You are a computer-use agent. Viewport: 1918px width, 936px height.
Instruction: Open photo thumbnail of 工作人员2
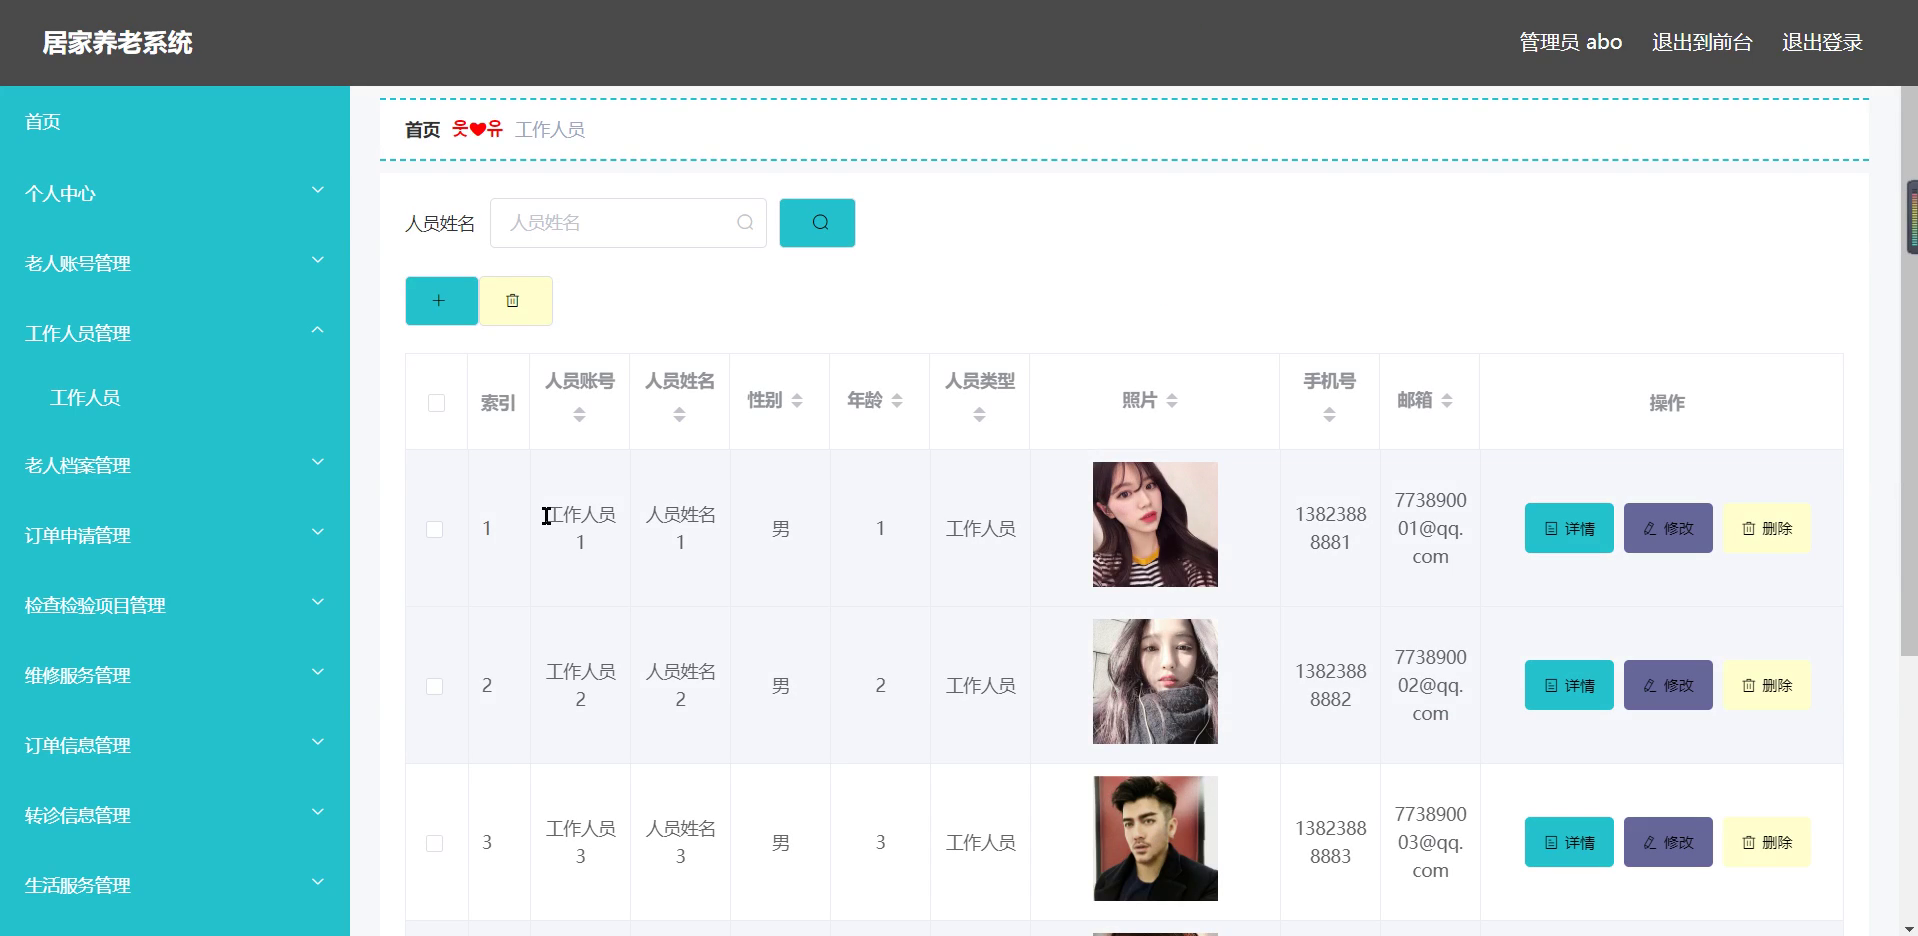(x=1155, y=681)
